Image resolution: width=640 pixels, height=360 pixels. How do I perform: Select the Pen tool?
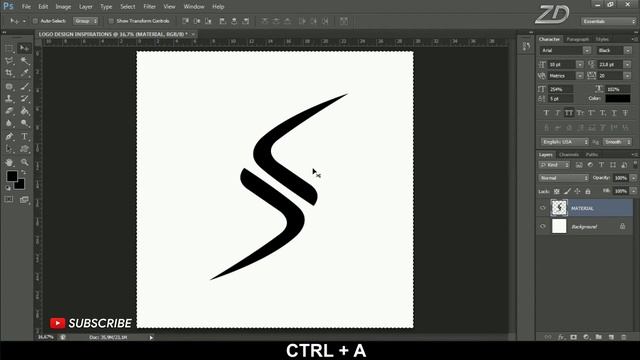tap(9, 137)
